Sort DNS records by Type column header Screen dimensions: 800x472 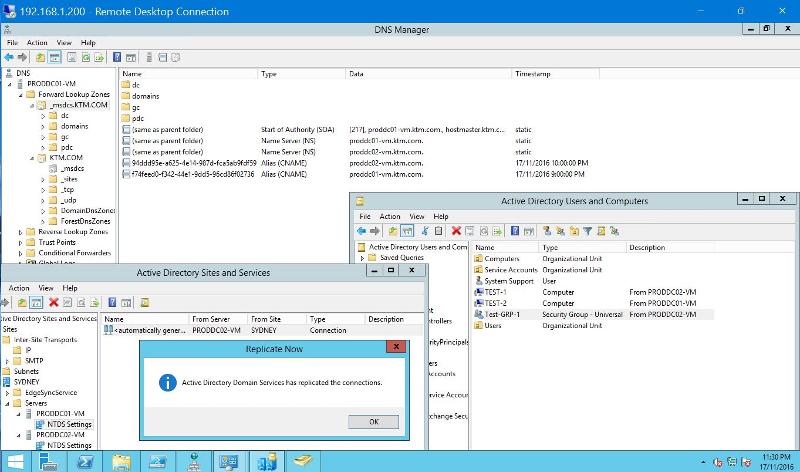click(302, 74)
